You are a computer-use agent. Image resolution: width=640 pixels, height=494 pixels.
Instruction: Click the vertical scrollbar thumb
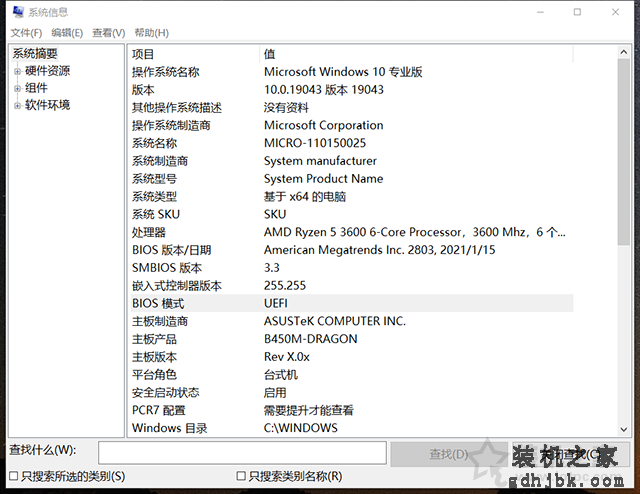(x=623, y=152)
